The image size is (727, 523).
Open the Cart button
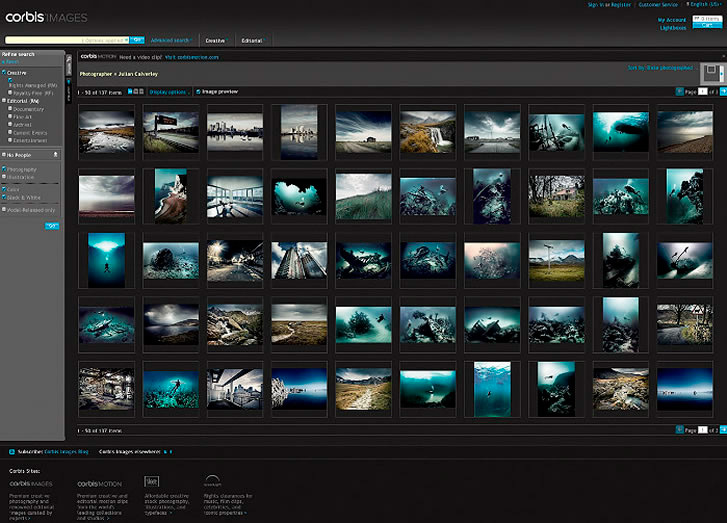[x=707, y=25]
